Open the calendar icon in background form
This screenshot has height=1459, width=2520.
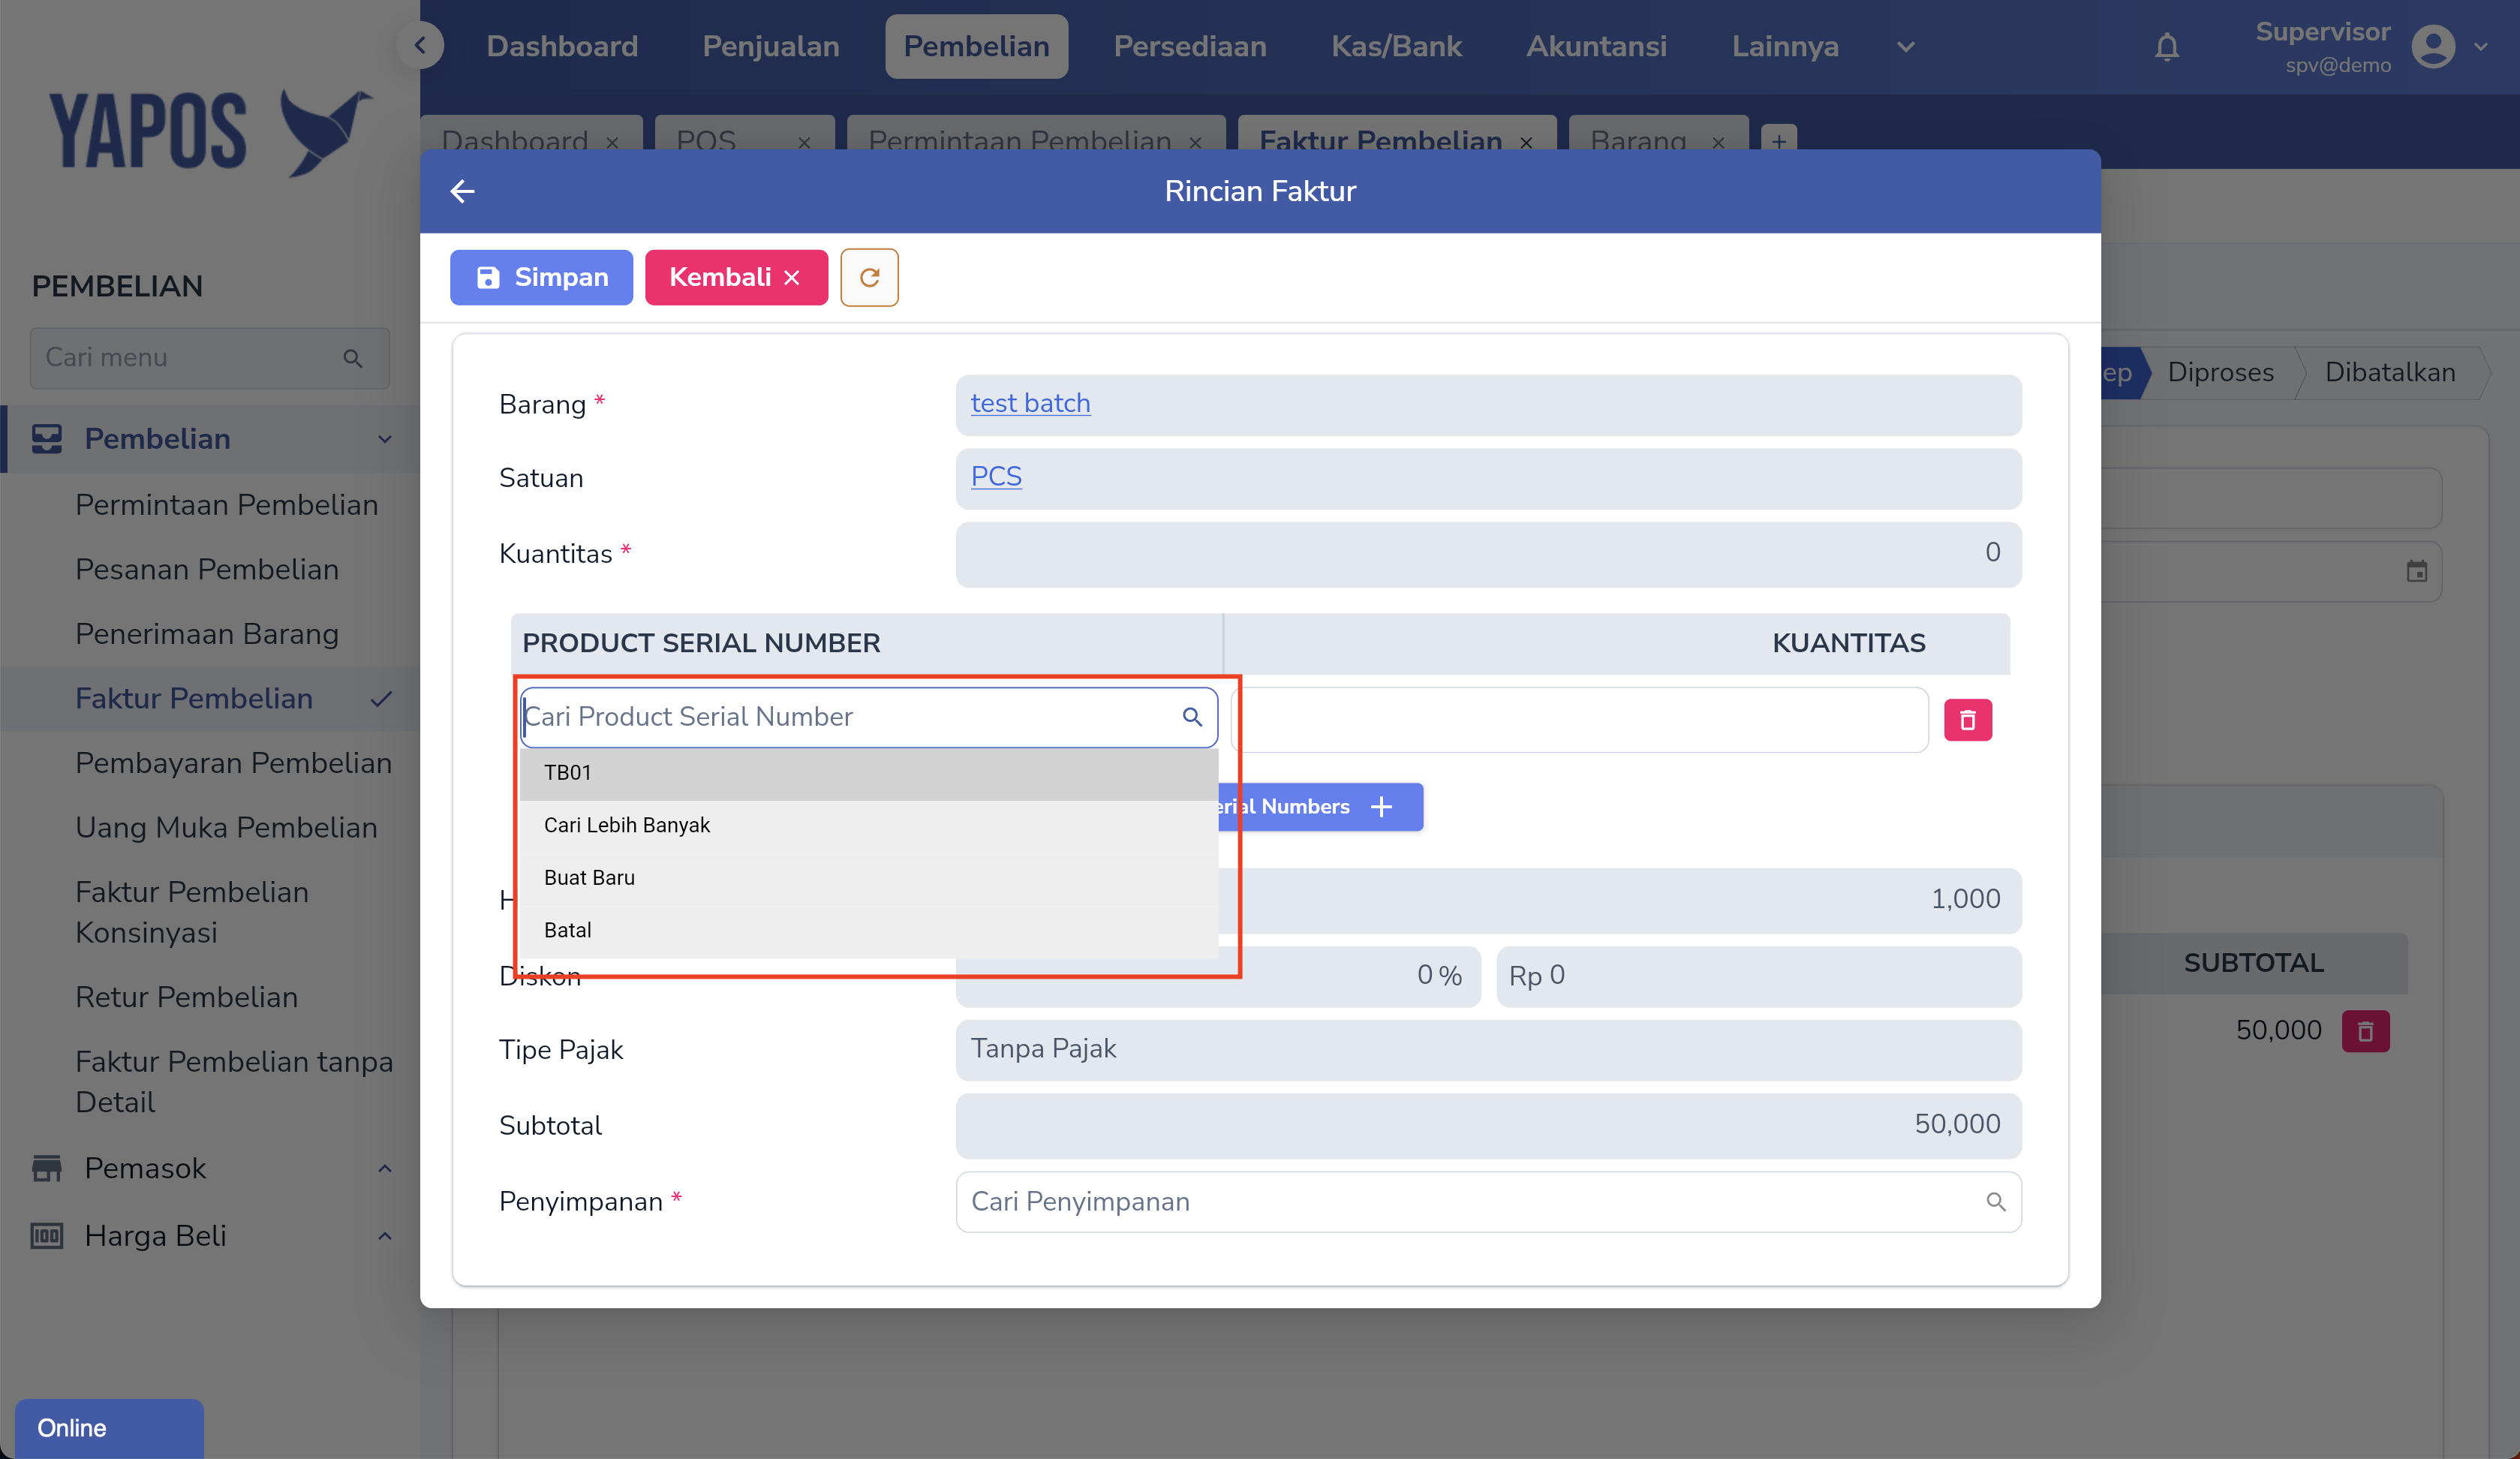[2416, 571]
